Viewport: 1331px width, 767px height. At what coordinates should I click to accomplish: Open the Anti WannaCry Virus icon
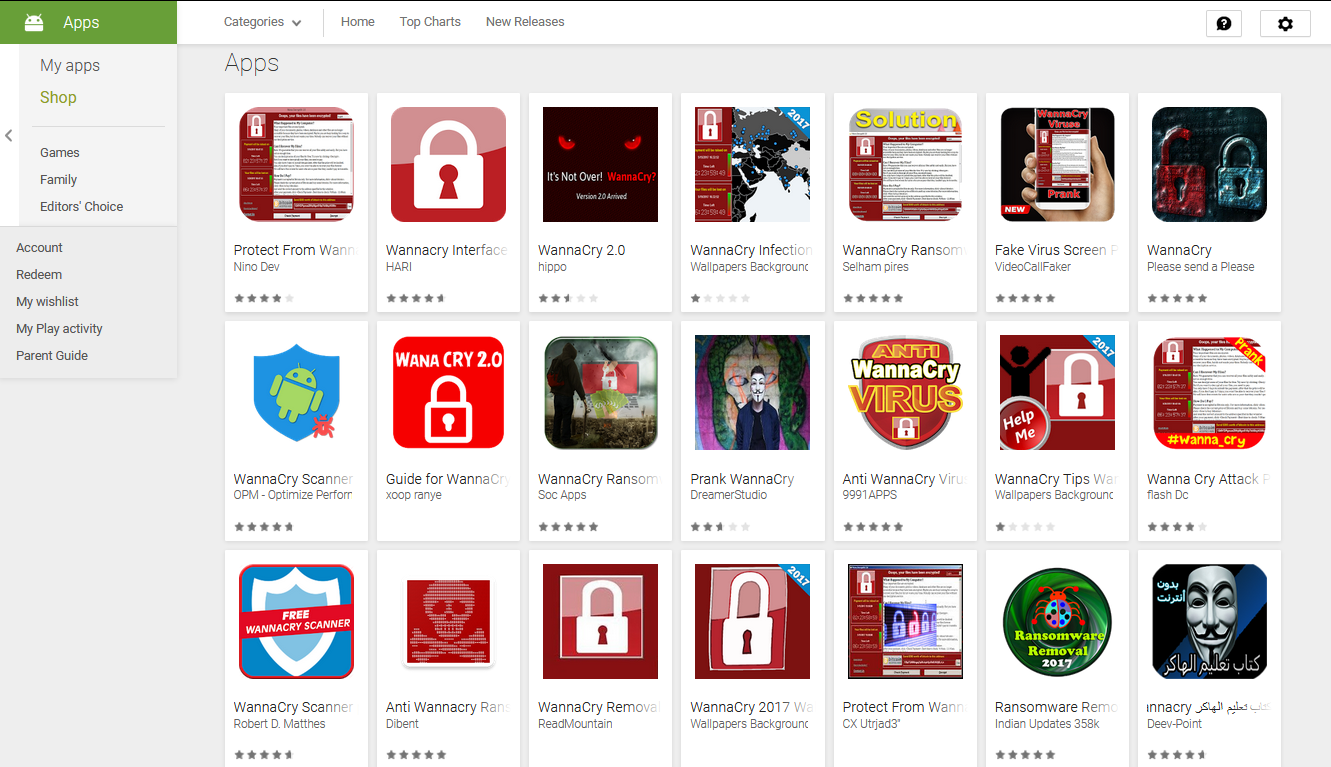[905, 393]
